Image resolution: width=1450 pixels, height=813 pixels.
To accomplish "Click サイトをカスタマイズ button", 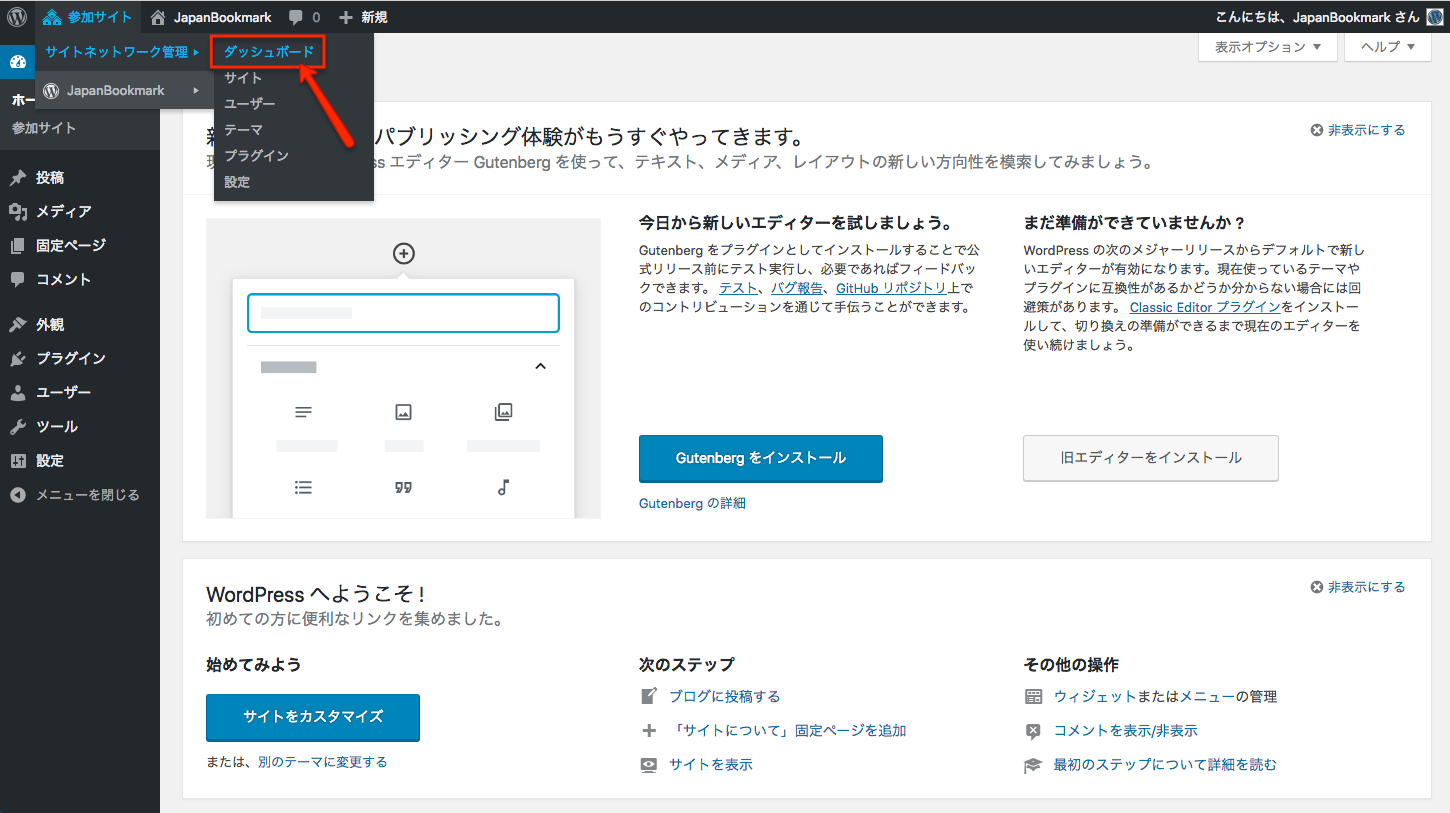I will (x=313, y=717).
